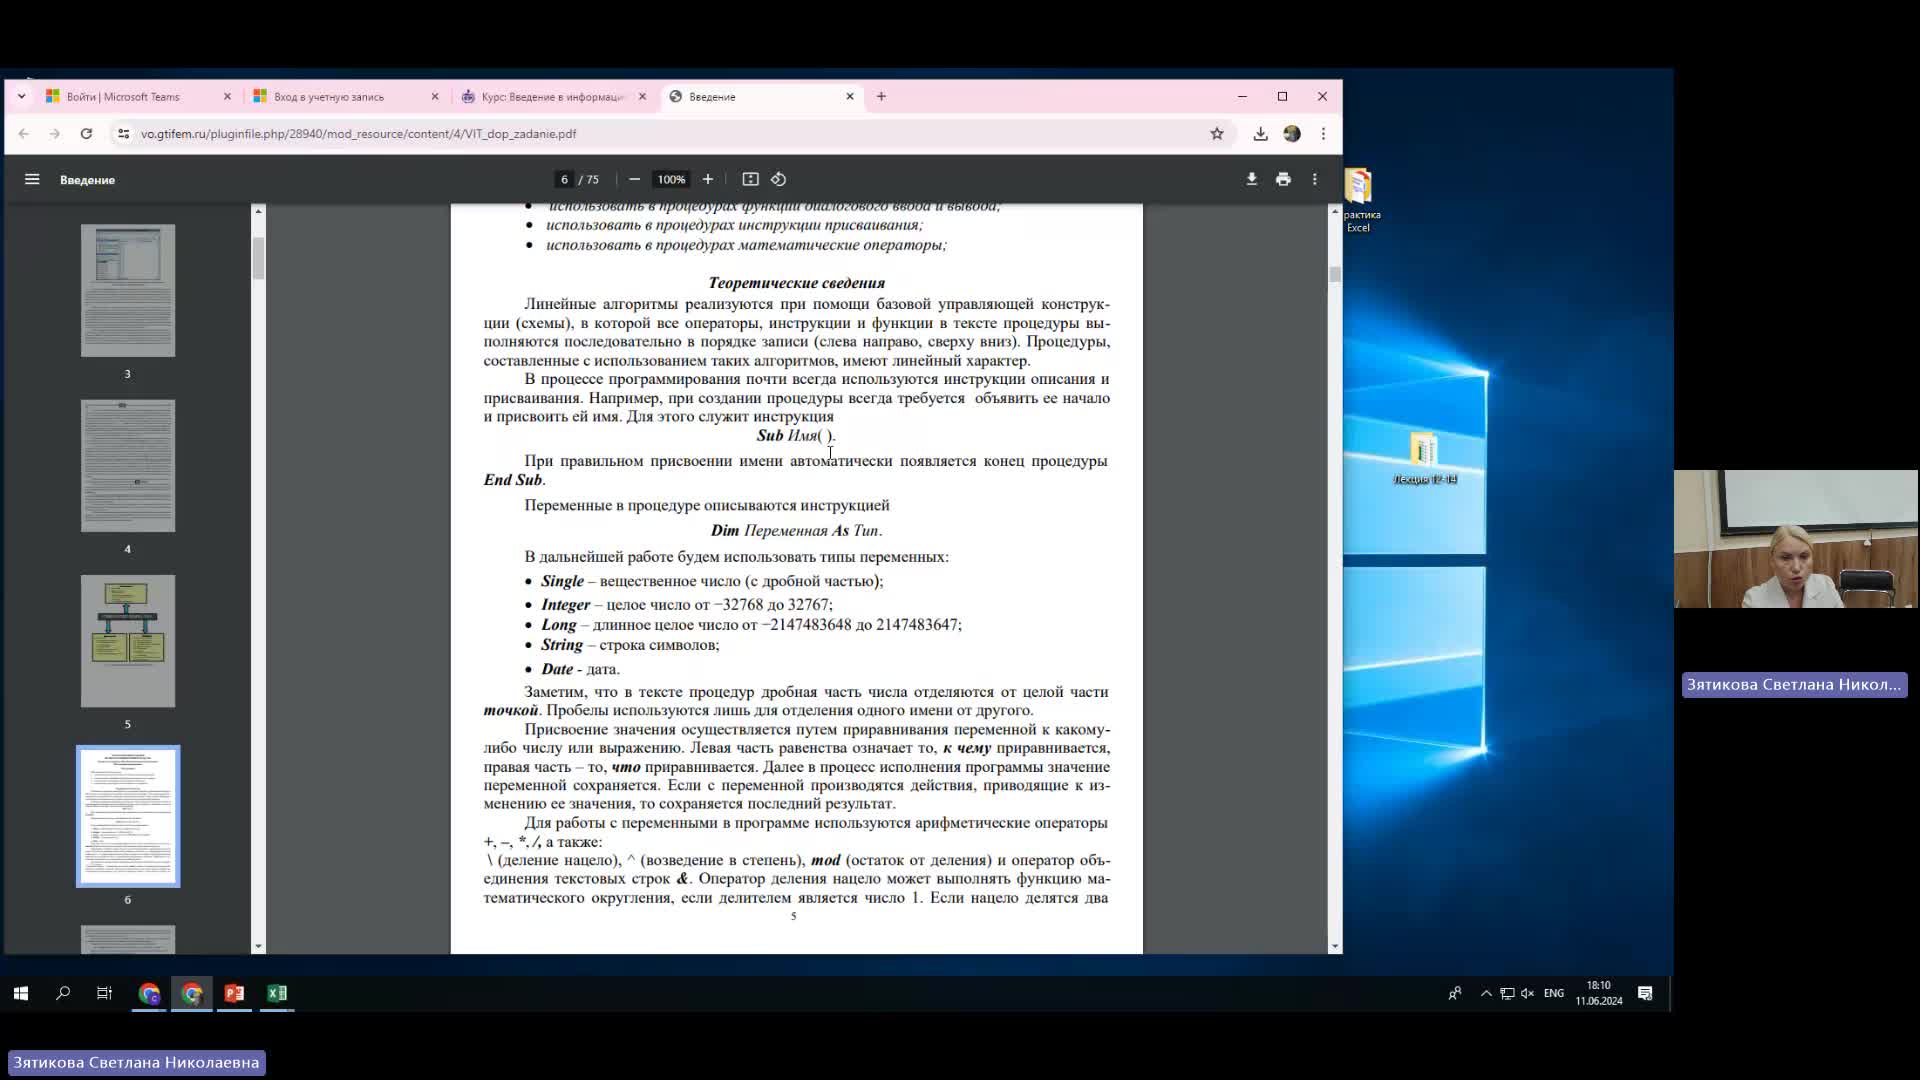Image resolution: width=1920 pixels, height=1080 pixels.
Task: Open the Windows Start menu
Action: point(21,993)
